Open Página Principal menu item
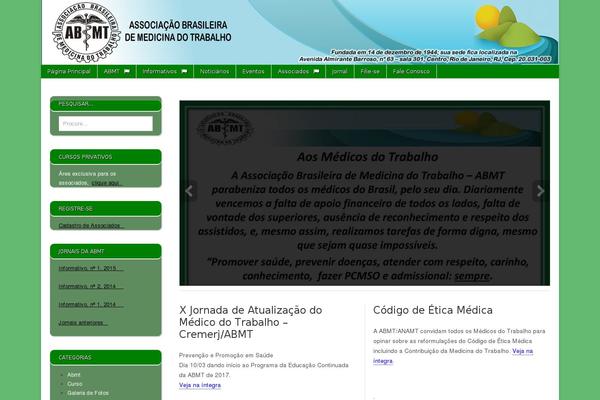The width and height of the screenshot is (600, 400). coord(69,72)
